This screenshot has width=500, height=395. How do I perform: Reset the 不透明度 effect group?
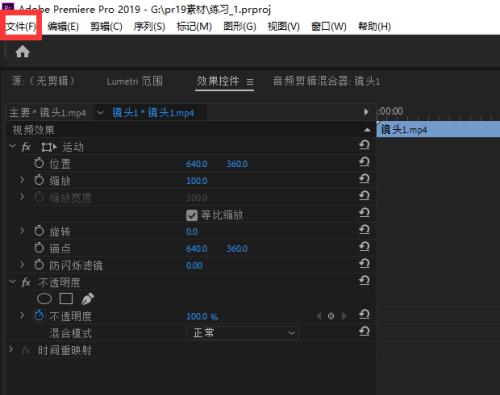pos(364,281)
